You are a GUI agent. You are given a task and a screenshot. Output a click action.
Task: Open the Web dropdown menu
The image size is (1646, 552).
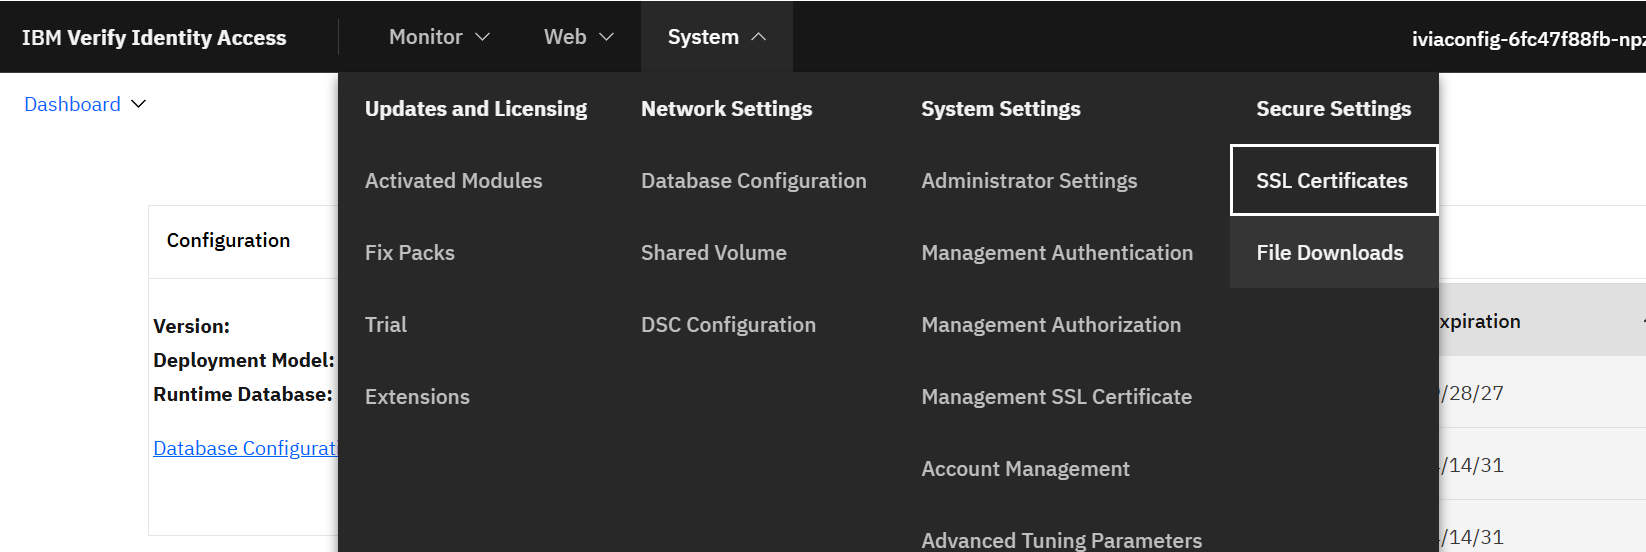click(577, 37)
